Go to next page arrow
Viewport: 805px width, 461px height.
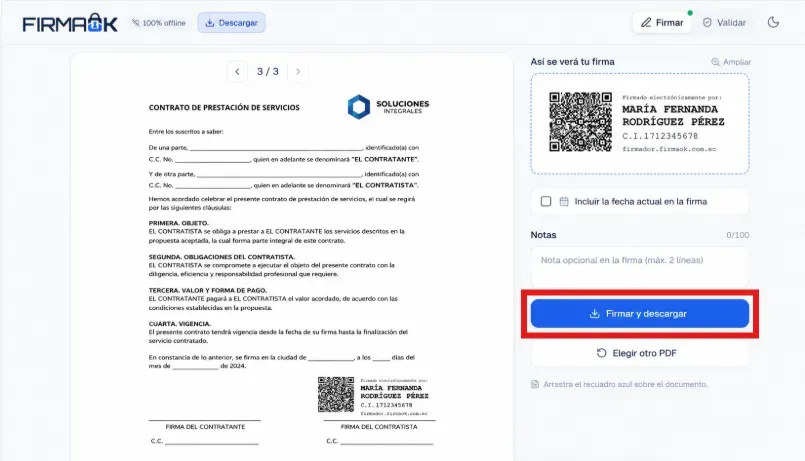click(x=298, y=72)
